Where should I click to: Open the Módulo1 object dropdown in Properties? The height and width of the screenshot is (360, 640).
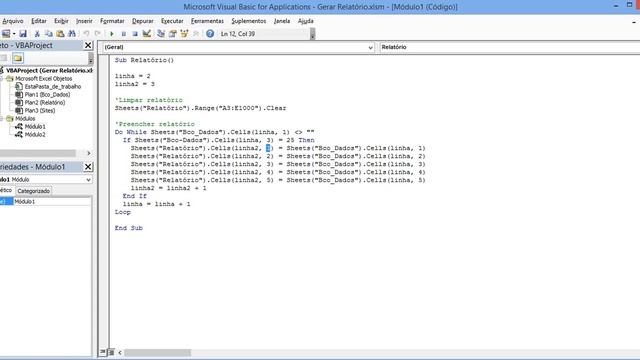pyautogui.click(x=88, y=180)
